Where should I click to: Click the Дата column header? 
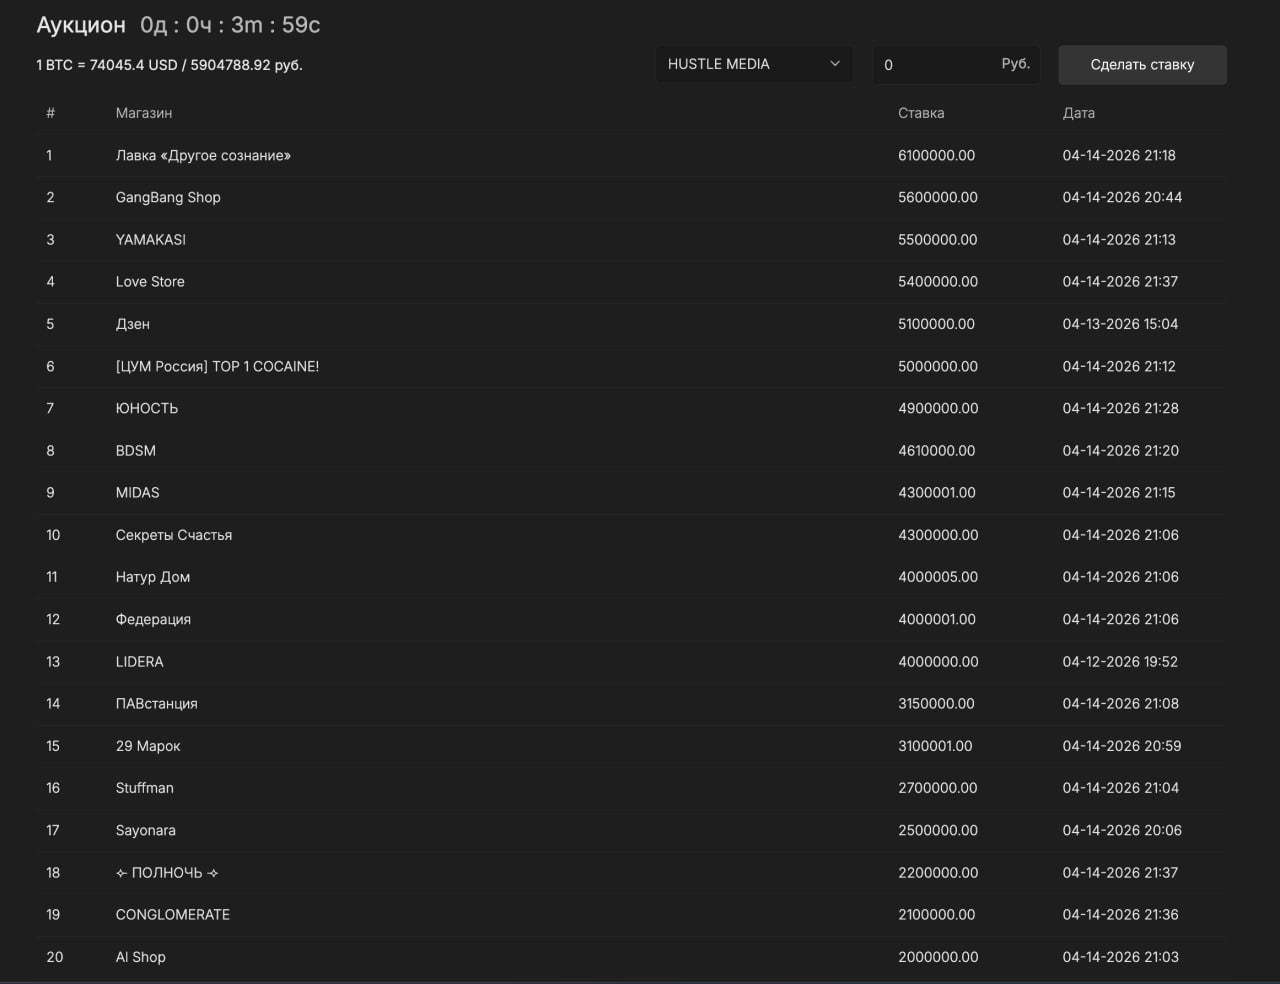(x=1078, y=113)
